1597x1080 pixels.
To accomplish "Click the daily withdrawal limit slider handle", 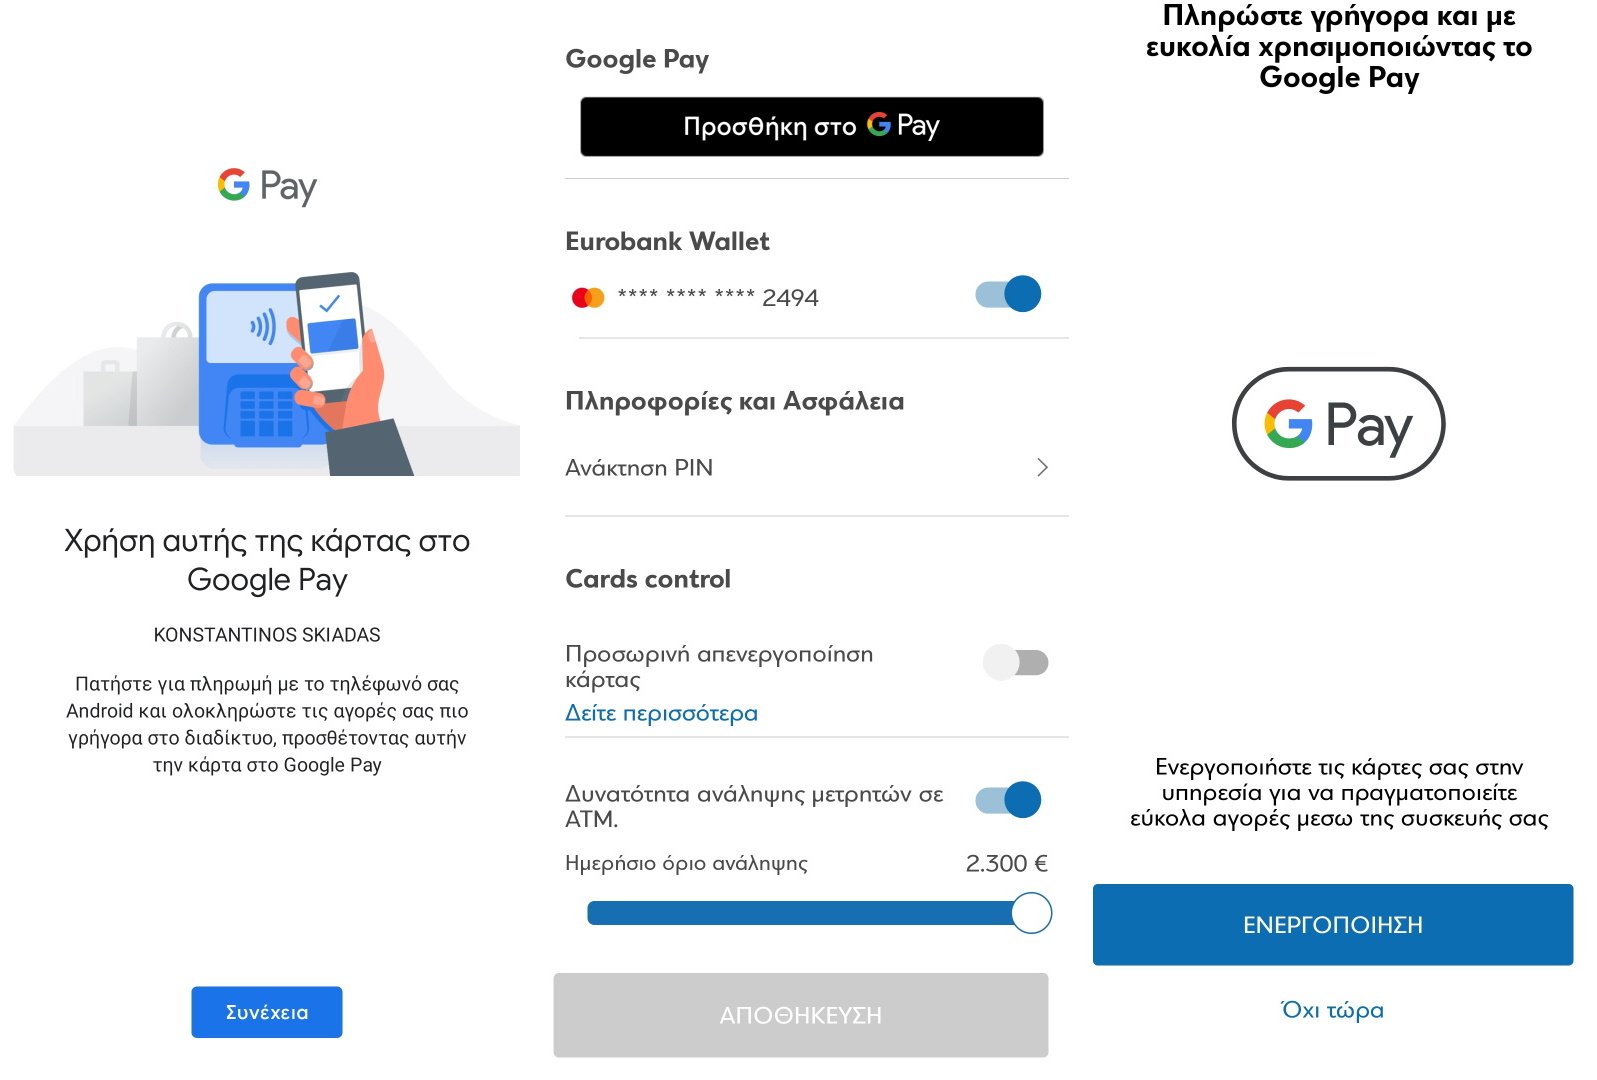I will 1031,913.
